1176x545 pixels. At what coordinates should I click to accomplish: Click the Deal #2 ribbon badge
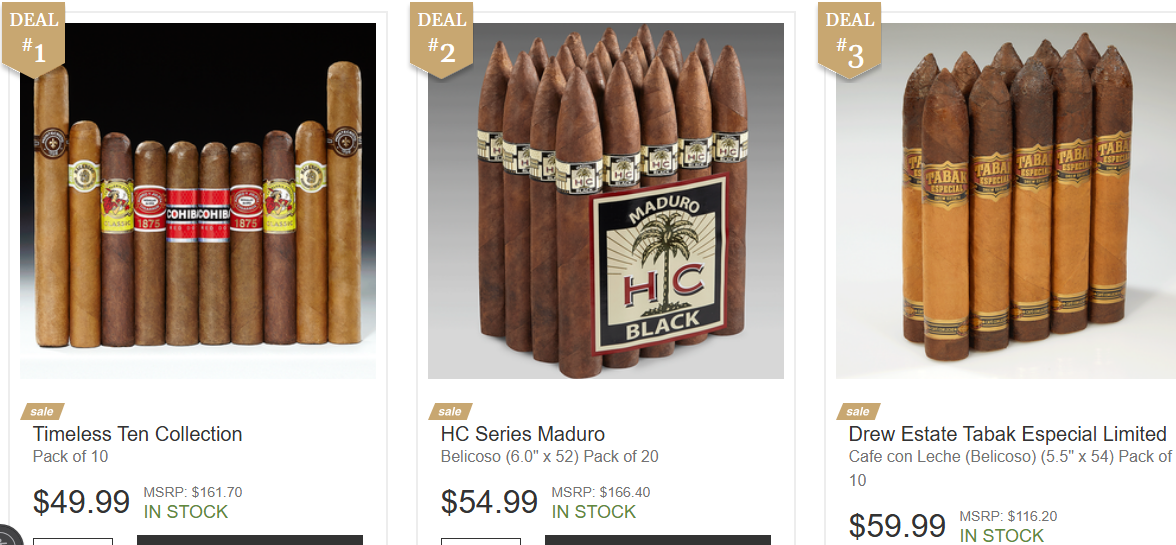click(x=442, y=37)
